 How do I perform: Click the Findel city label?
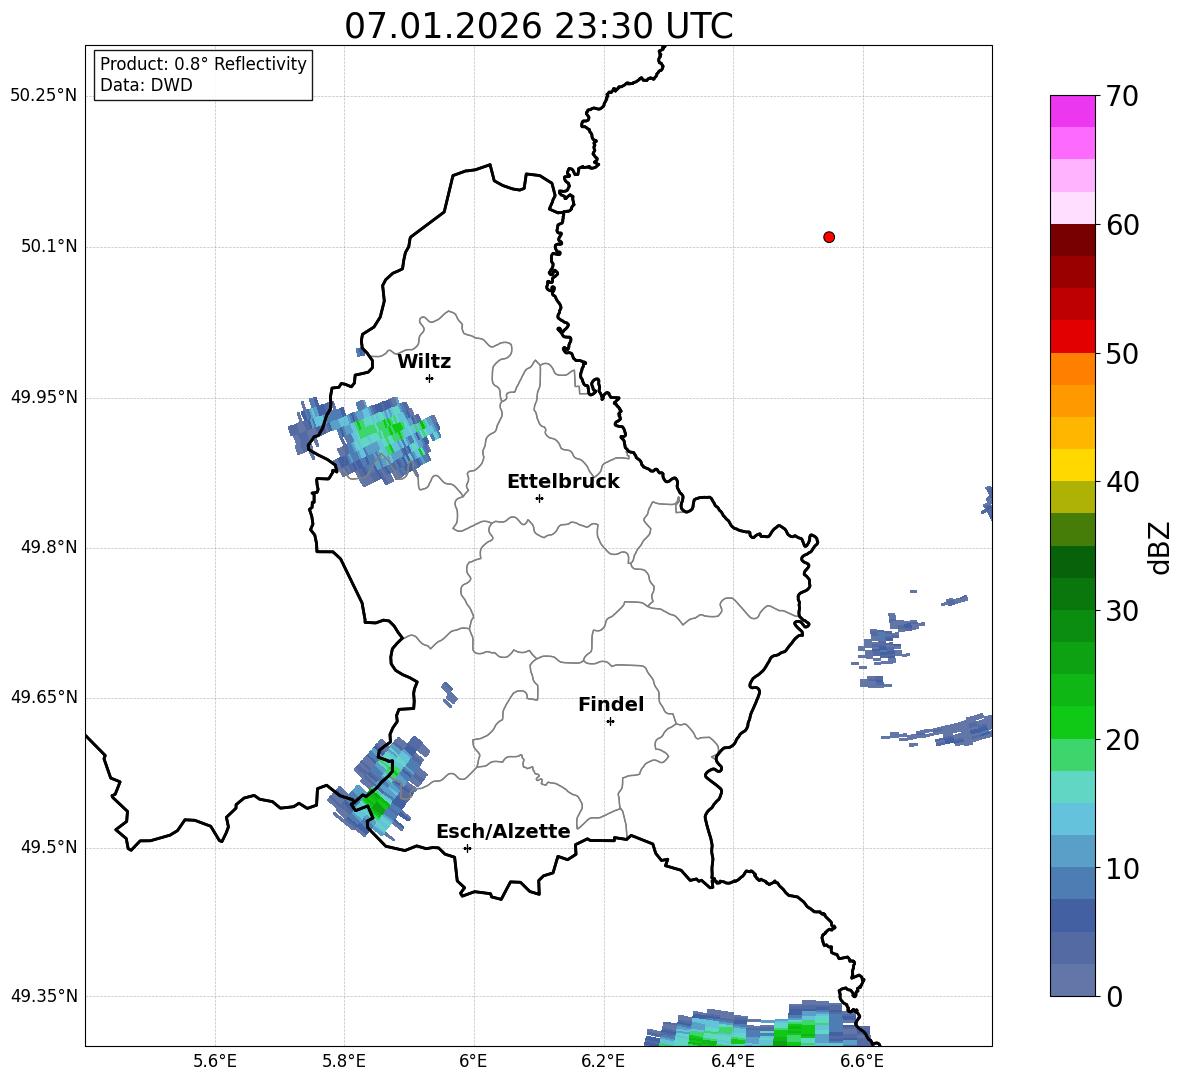tap(611, 704)
